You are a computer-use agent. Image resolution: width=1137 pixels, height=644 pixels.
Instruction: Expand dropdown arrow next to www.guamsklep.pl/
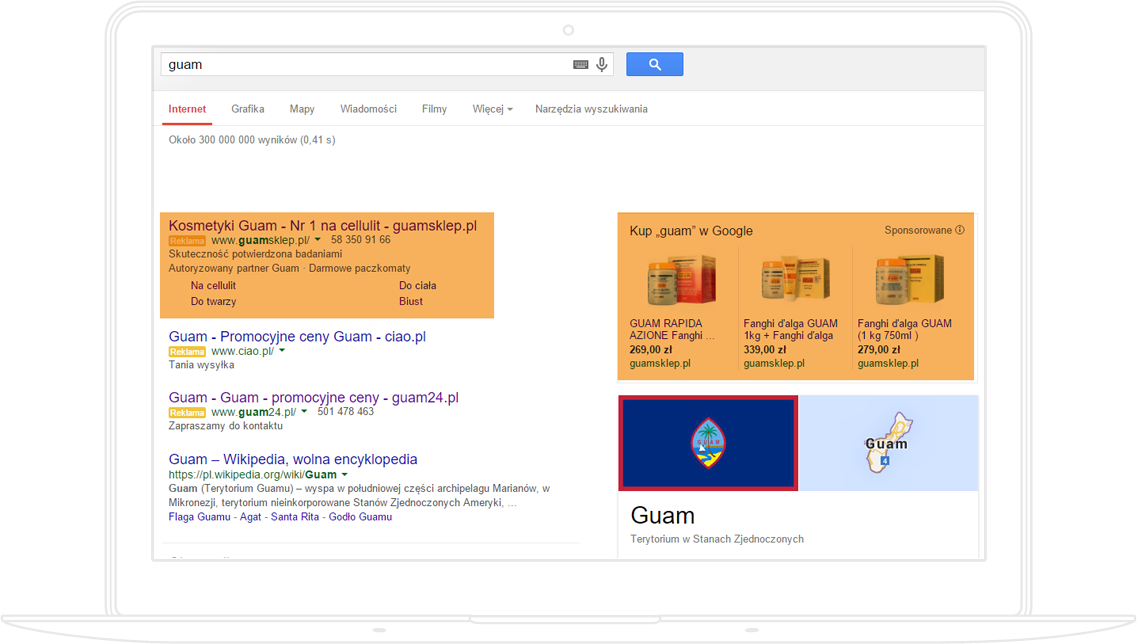pos(318,240)
